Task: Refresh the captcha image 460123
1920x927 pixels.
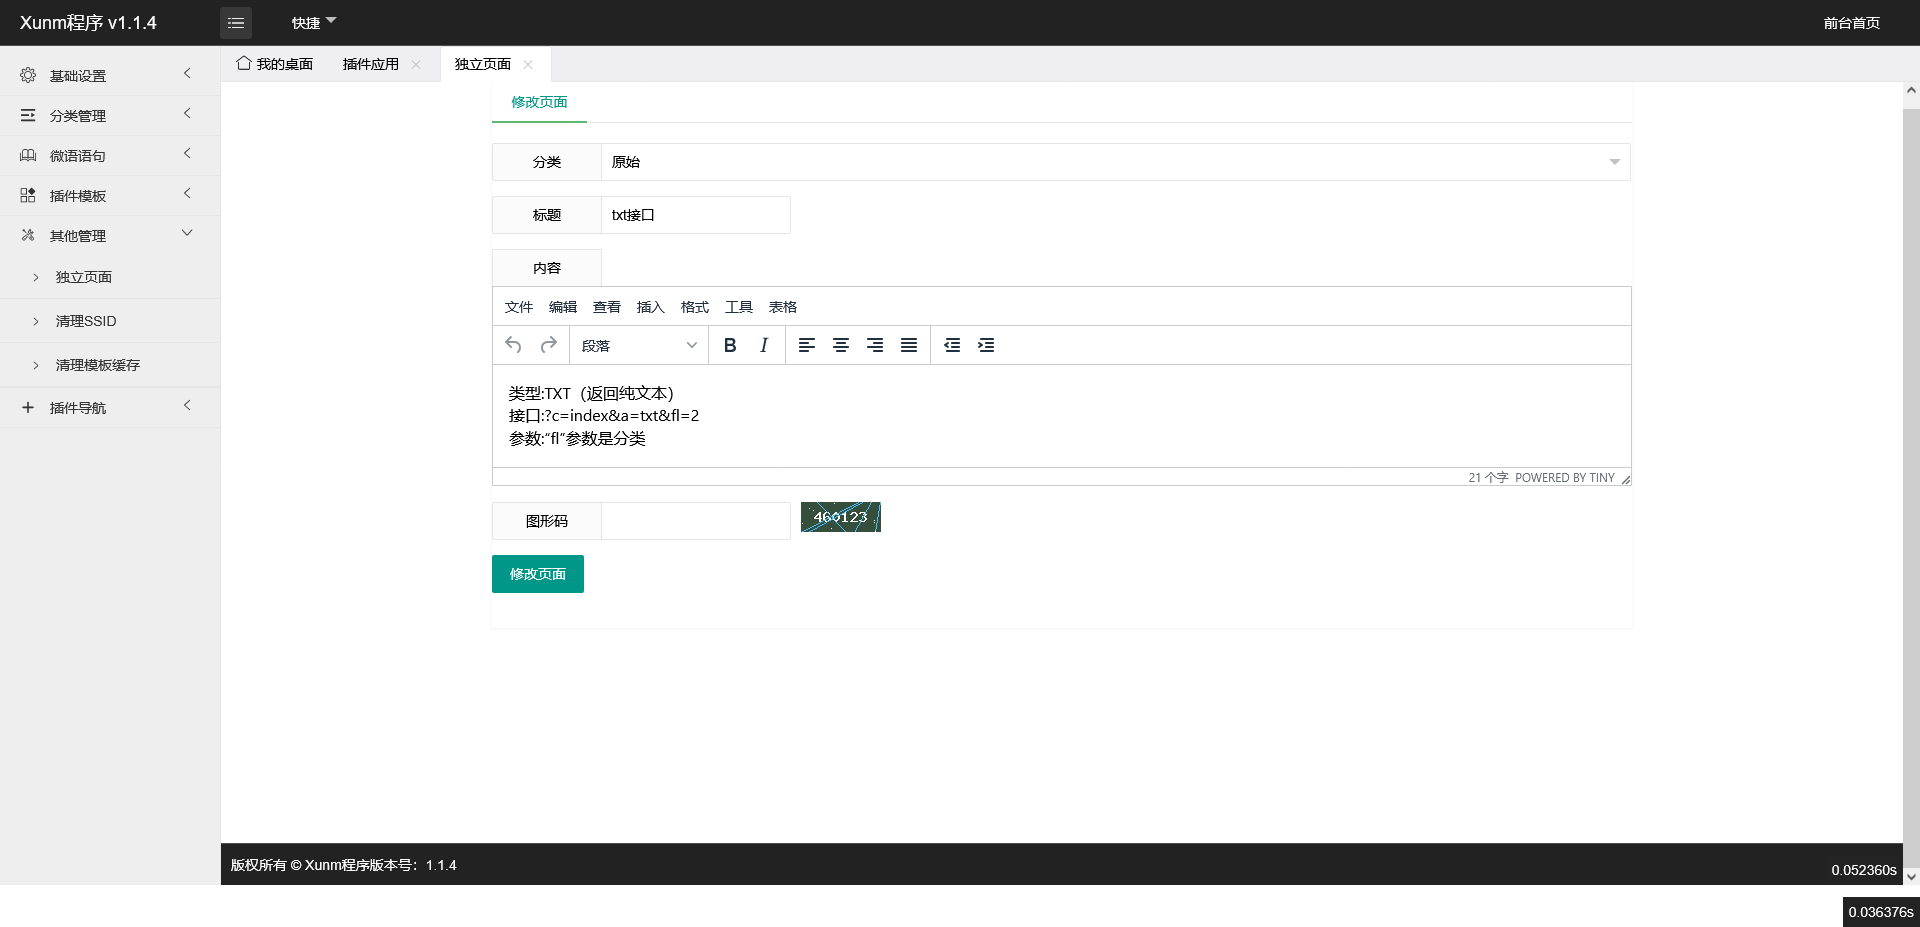Action: click(840, 517)
